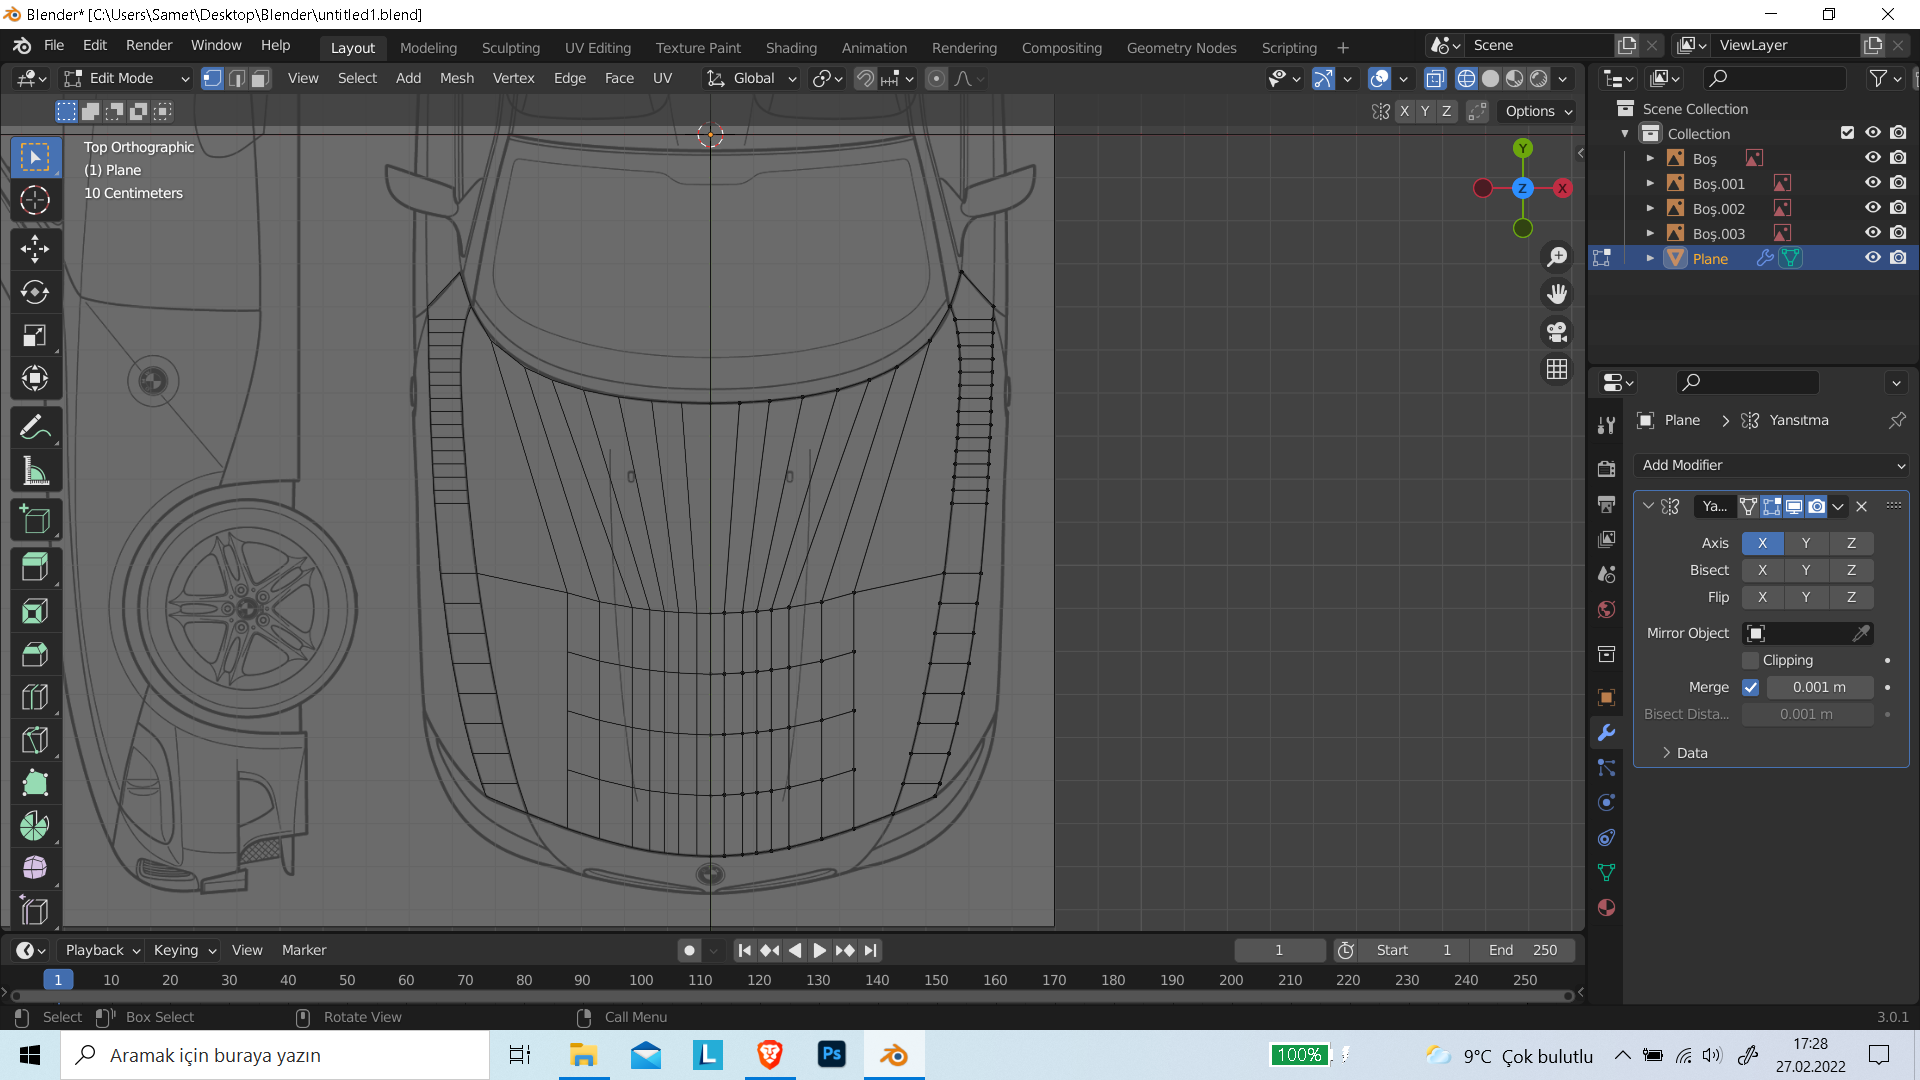Switch to the Sculpting workspace tab
The image size is (1920, 1080).
(510, 47)
